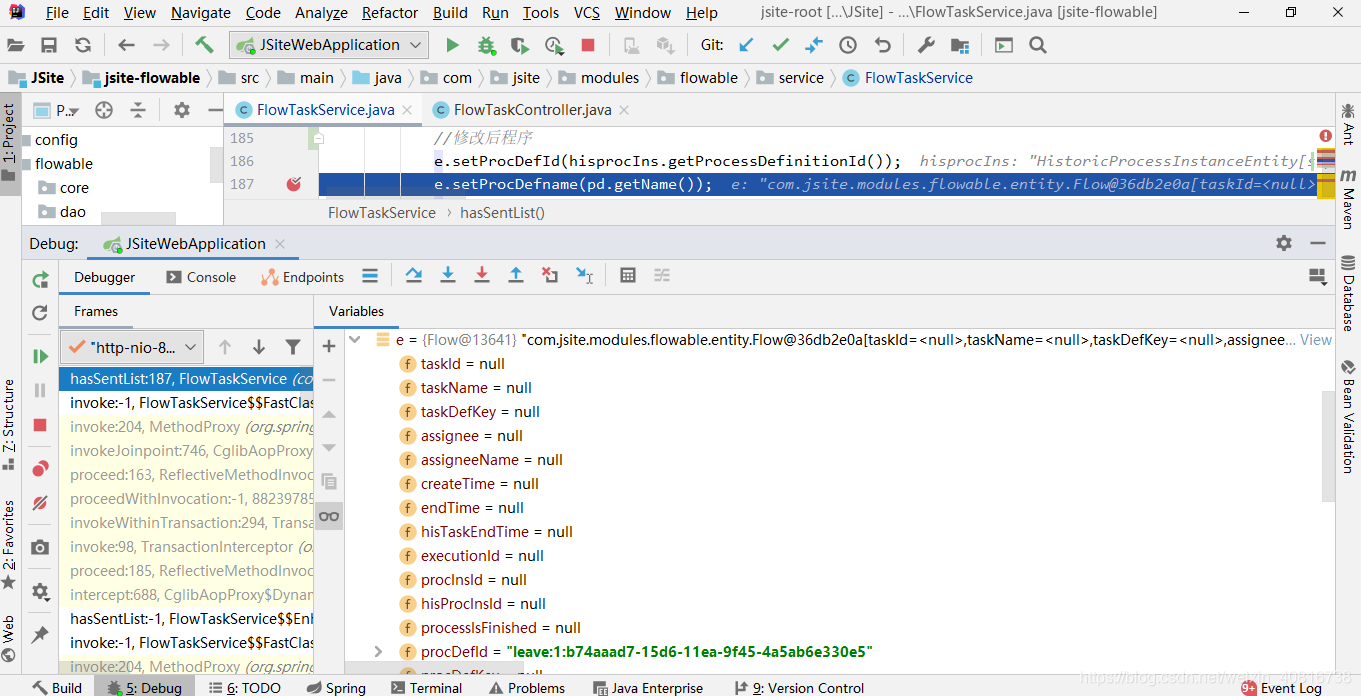Start debugging with the bug icon
The width and height of the screenshot is (1361, 696).
point(486,45)
